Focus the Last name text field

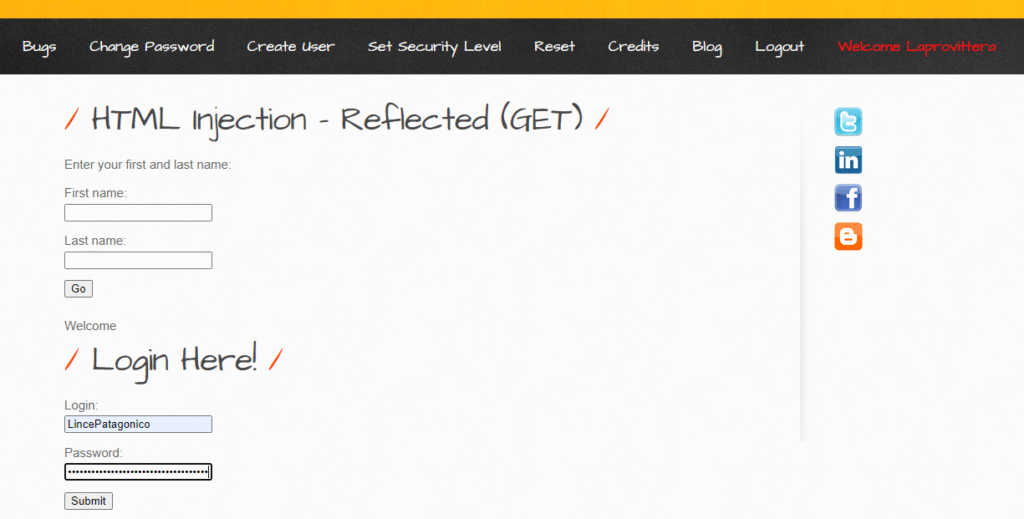pos(138,261)
